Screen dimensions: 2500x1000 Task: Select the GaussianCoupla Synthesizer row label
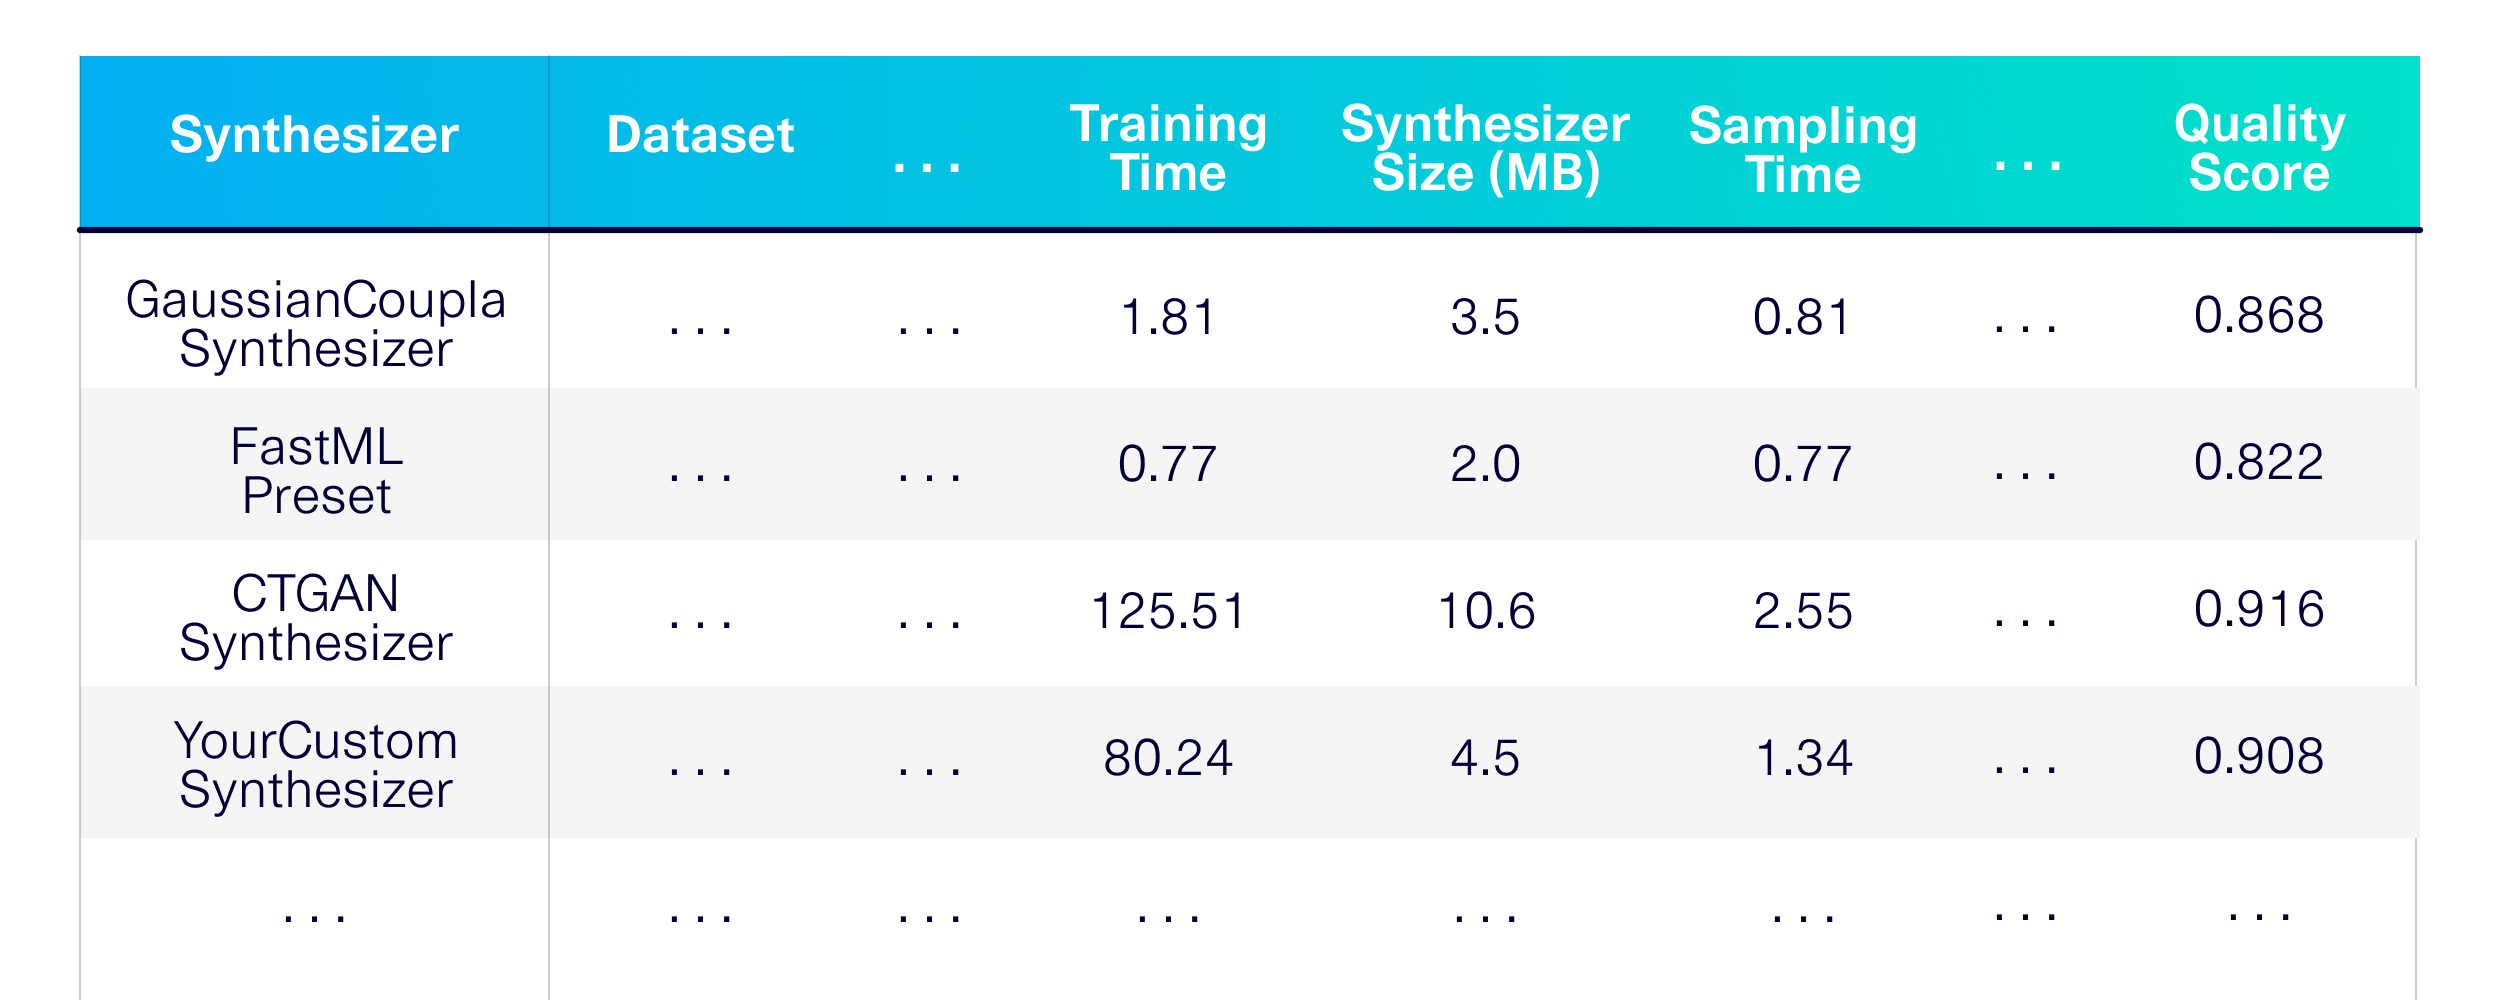point(315,324)
